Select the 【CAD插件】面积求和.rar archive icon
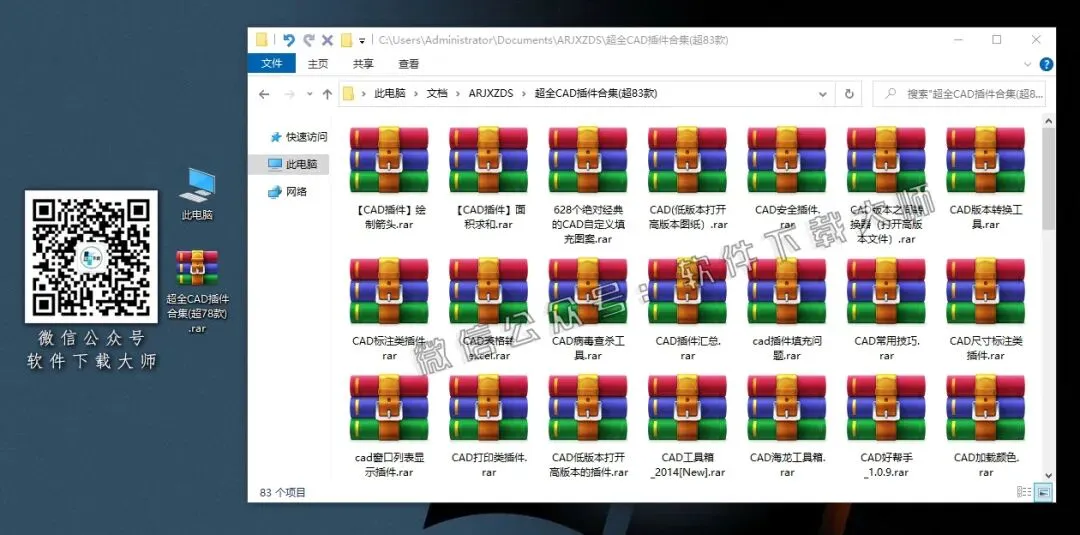1080x535 pixels. [488, 160]
